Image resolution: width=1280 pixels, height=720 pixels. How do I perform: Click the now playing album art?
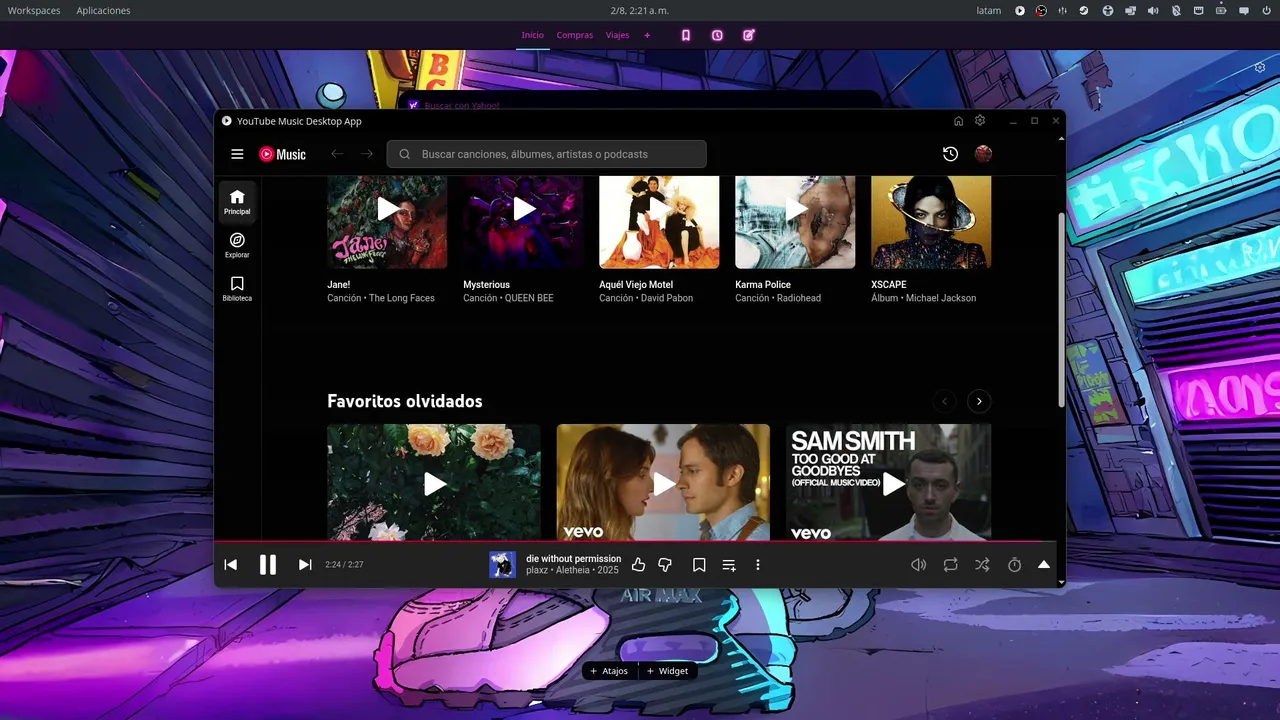pos(502,565)
